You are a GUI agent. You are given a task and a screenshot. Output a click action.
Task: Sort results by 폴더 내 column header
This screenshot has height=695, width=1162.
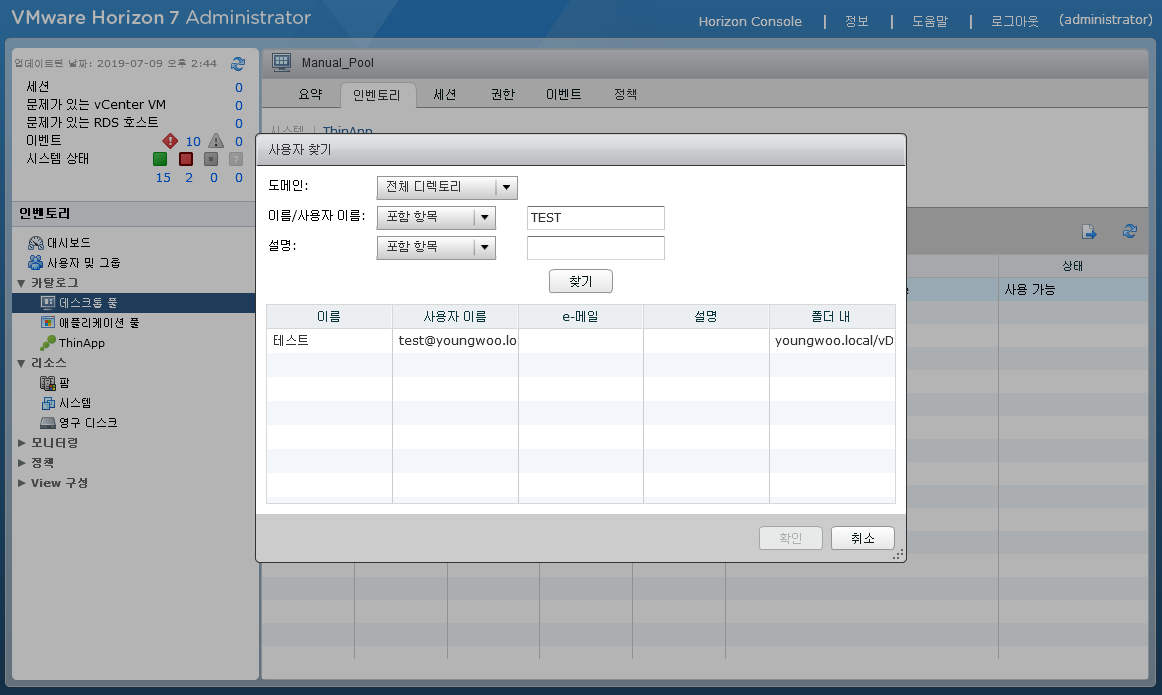[832, 316]
